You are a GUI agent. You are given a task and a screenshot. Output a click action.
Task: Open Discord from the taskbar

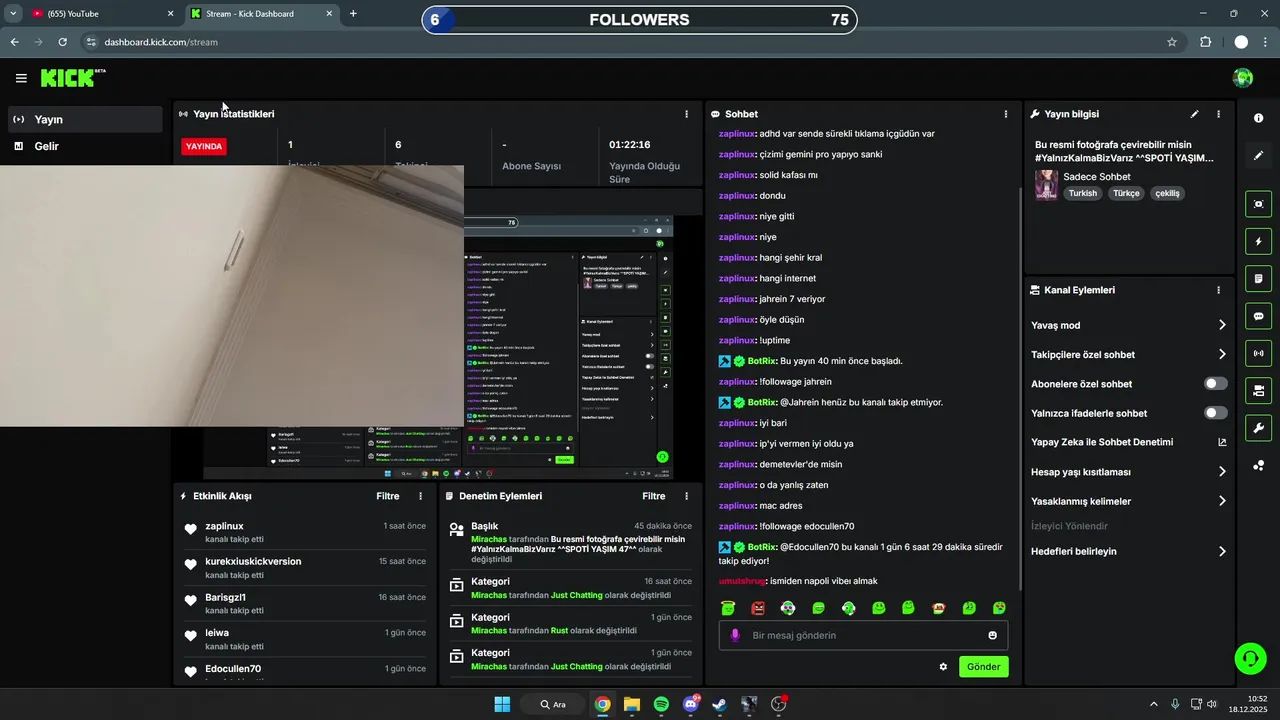click(x=690, y=704)
